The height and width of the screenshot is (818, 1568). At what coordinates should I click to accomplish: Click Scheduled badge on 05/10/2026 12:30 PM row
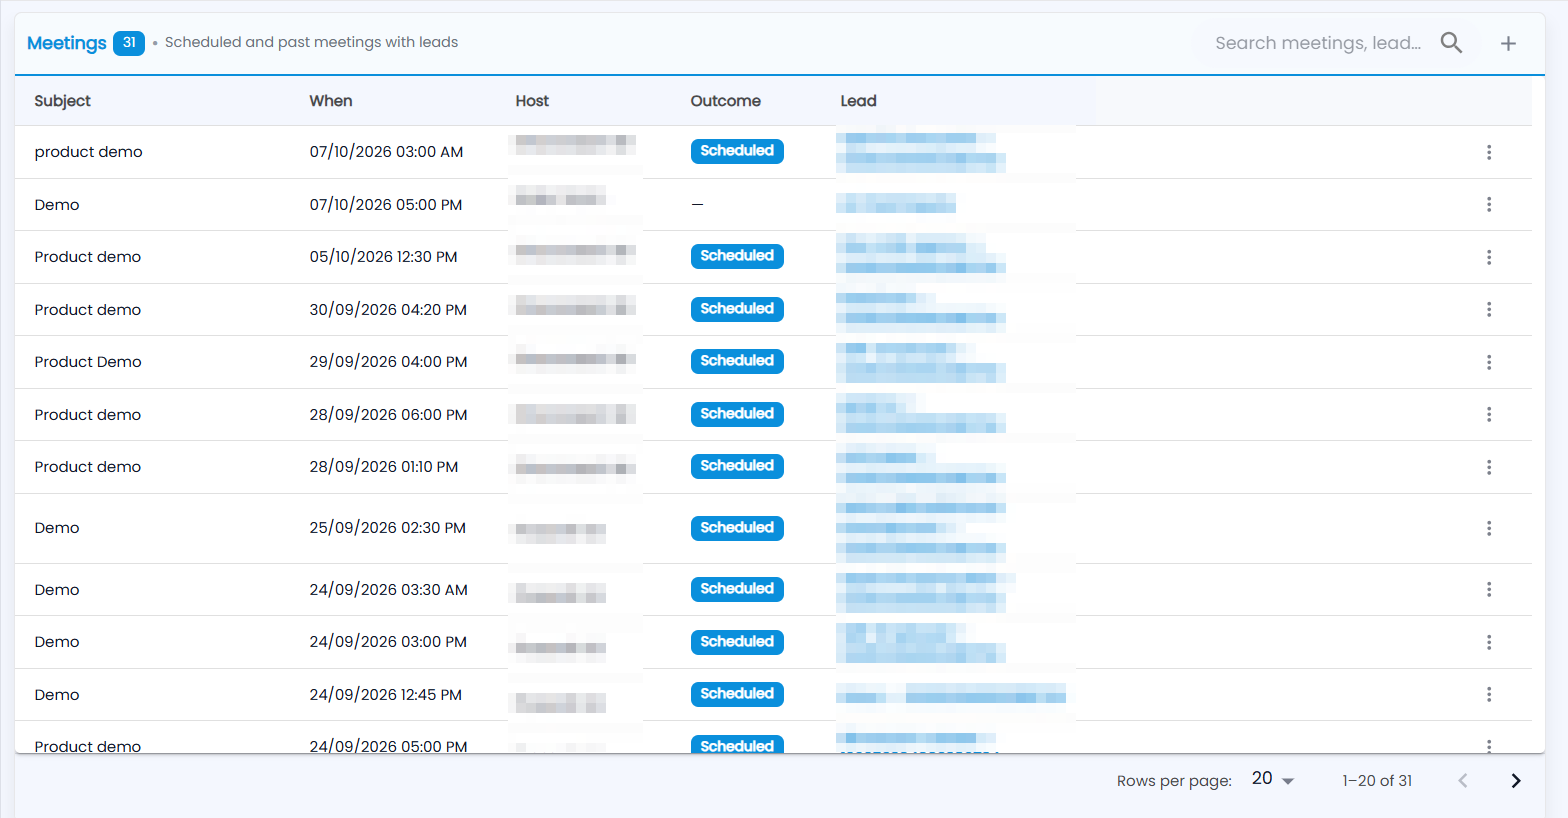tap(737, 256)
